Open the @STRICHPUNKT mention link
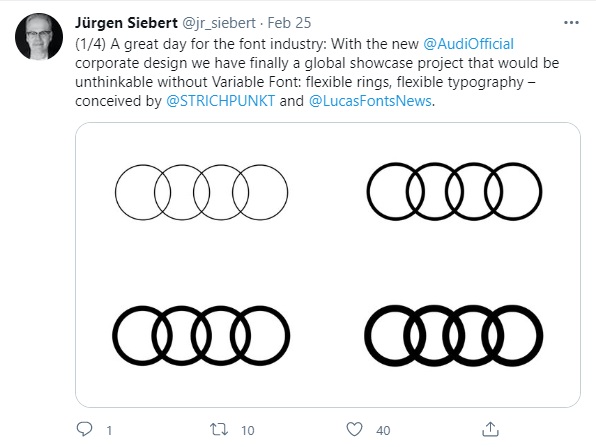This screenshot has width=596, height=447. [220, 101]
